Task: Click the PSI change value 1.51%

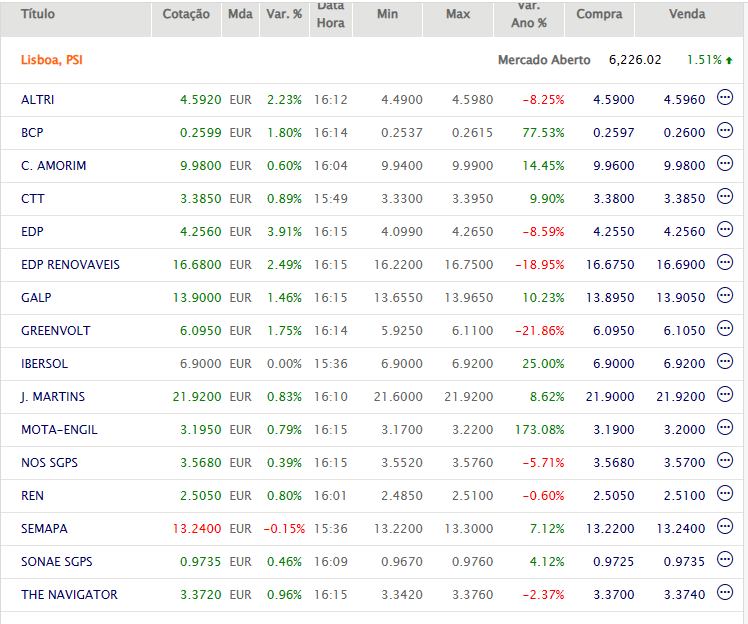Action: [704, 60]
